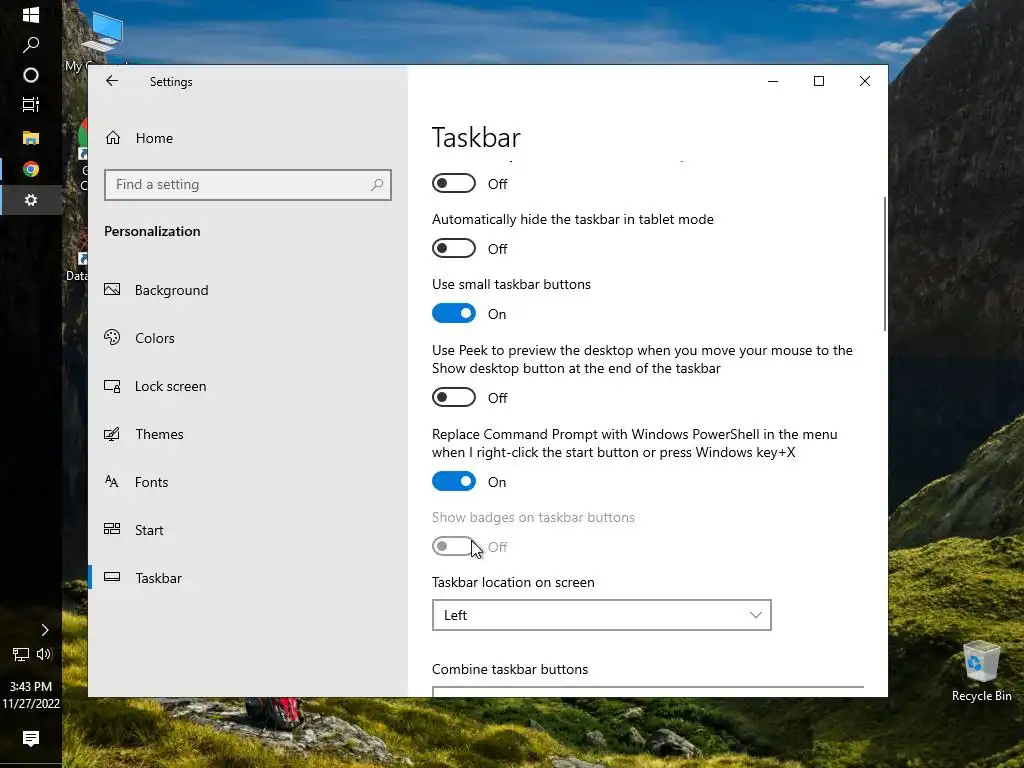The height and width of the screenshot is (768, 1024).
Task: Toggle auto-hide taskbar in tablet mode
Action: (454, 249)
